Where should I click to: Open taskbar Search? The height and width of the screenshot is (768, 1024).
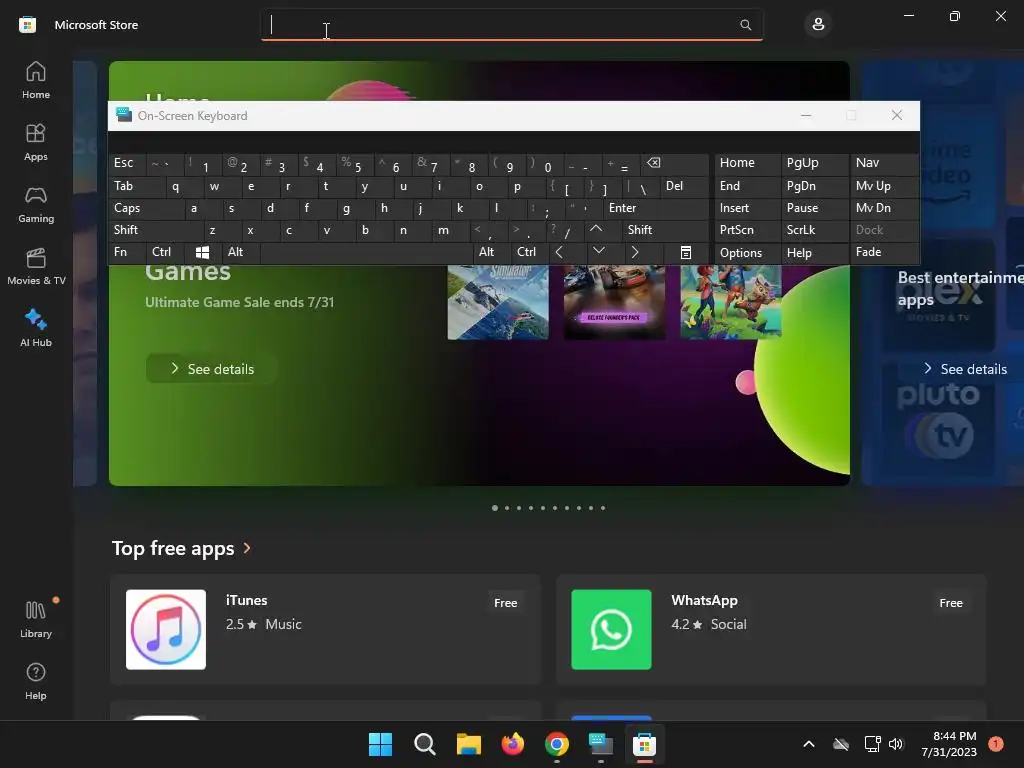[x=424, y=744]
